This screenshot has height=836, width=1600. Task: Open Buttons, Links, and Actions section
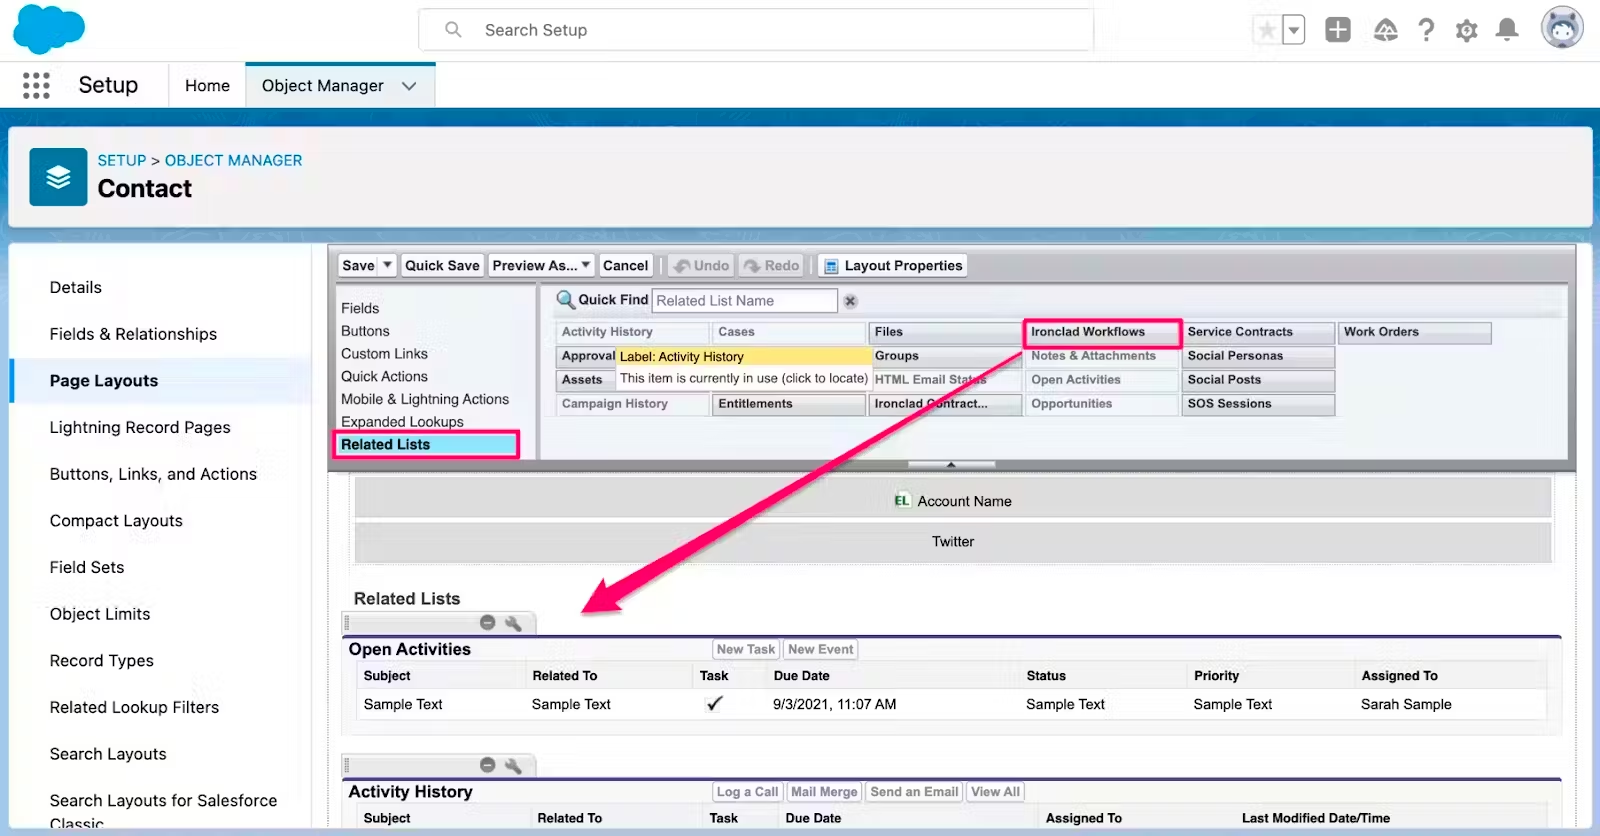click(153, 474)
